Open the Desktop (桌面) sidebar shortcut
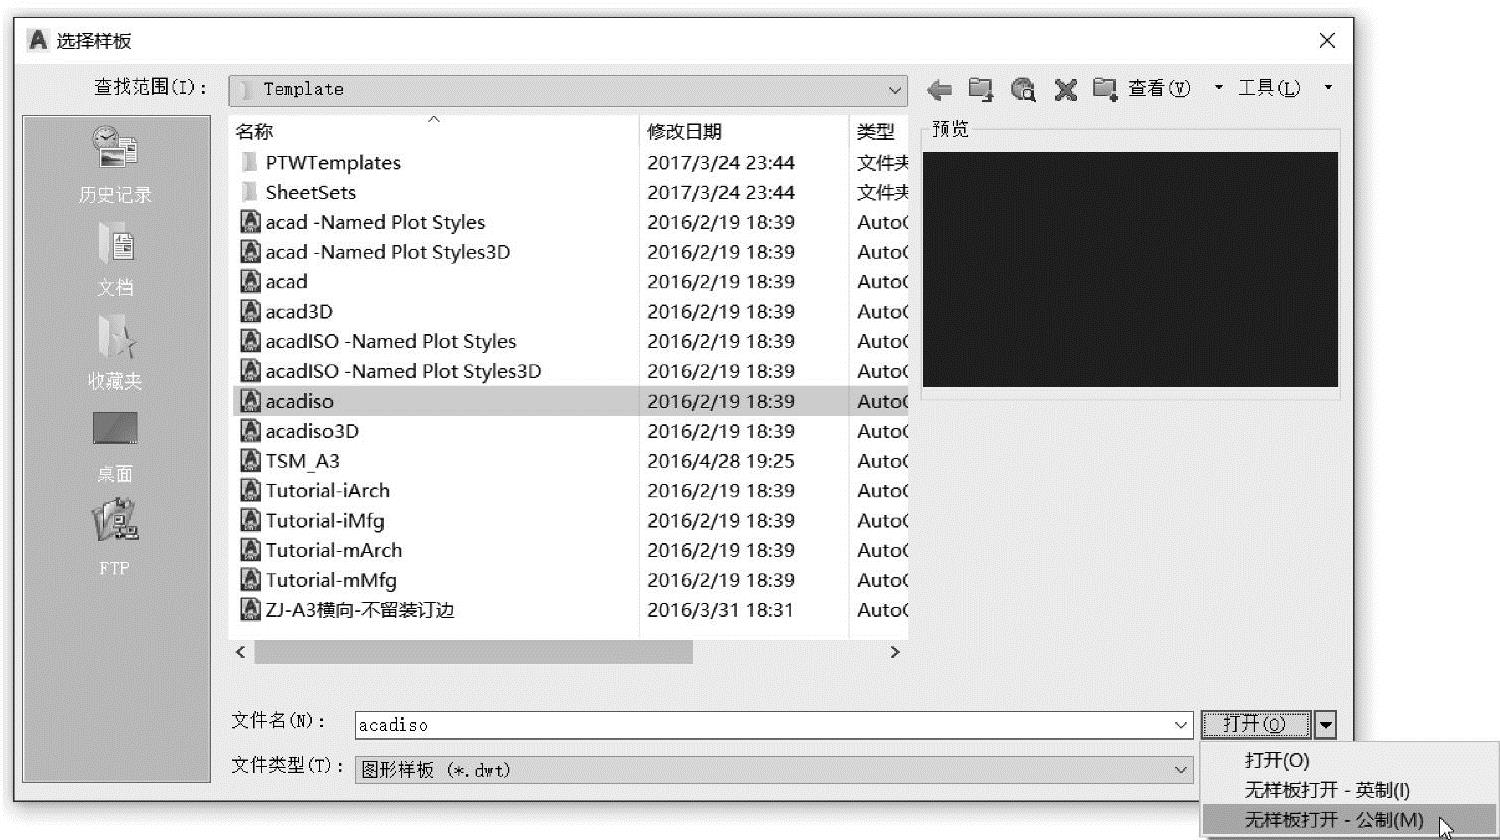 coord(115,447)
